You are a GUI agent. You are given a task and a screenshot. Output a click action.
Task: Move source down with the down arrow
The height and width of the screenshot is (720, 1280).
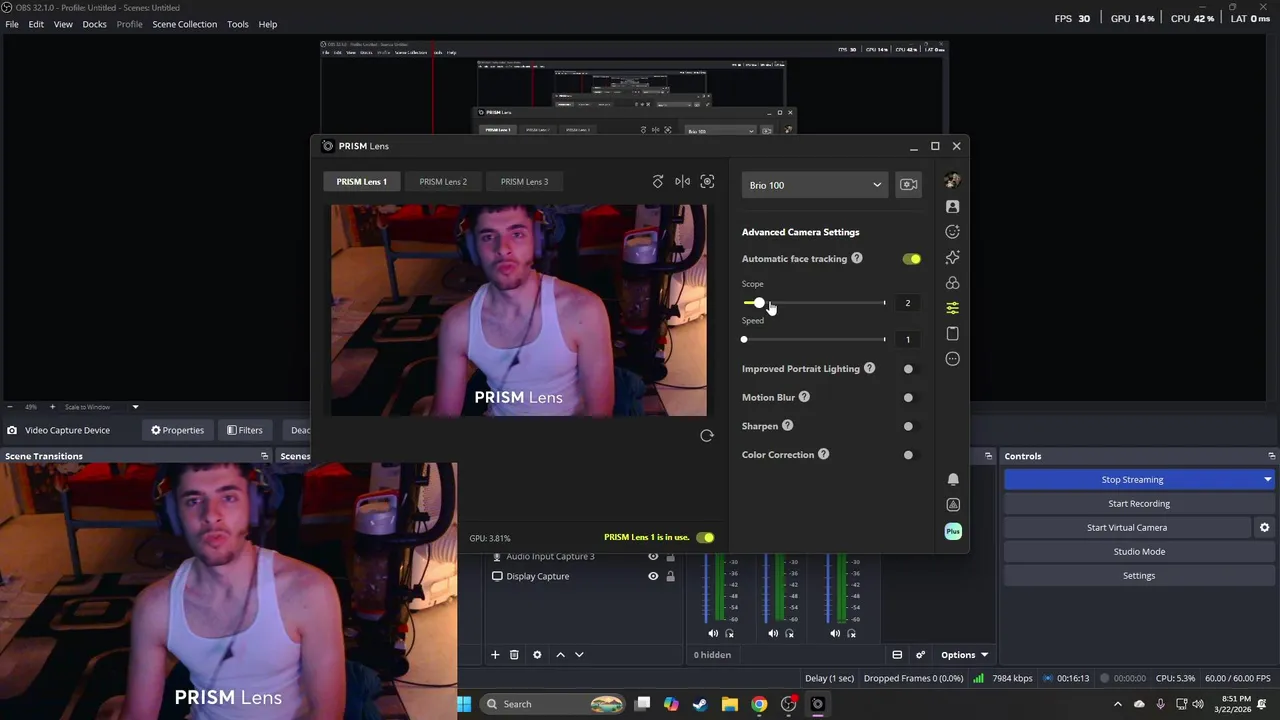pyautogui.click(x=579, y=655)
